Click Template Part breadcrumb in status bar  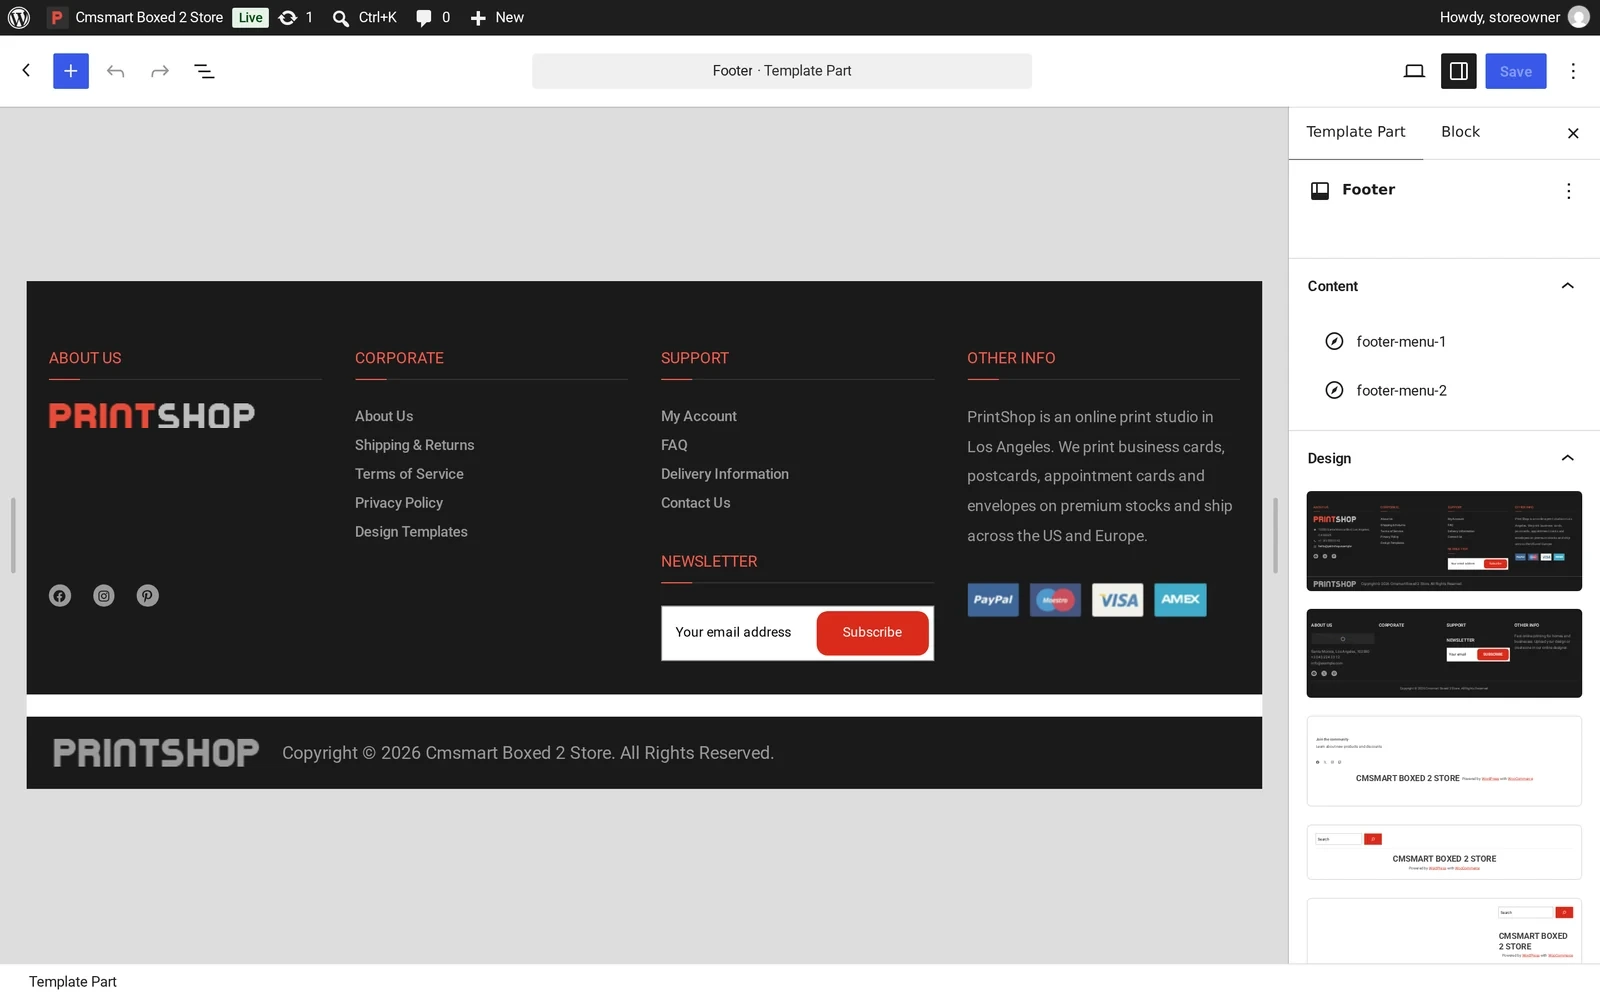click(73, 982)
